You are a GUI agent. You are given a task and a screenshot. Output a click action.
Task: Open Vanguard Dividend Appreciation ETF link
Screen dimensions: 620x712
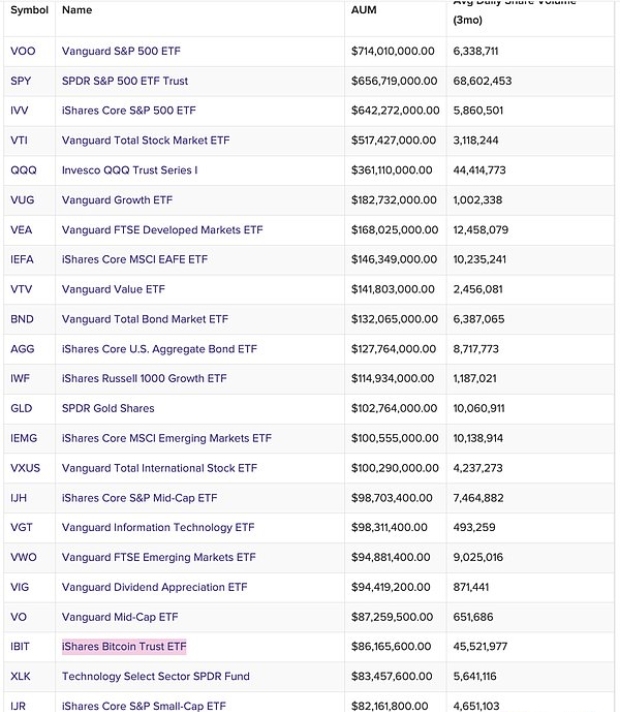pos(154,587)
